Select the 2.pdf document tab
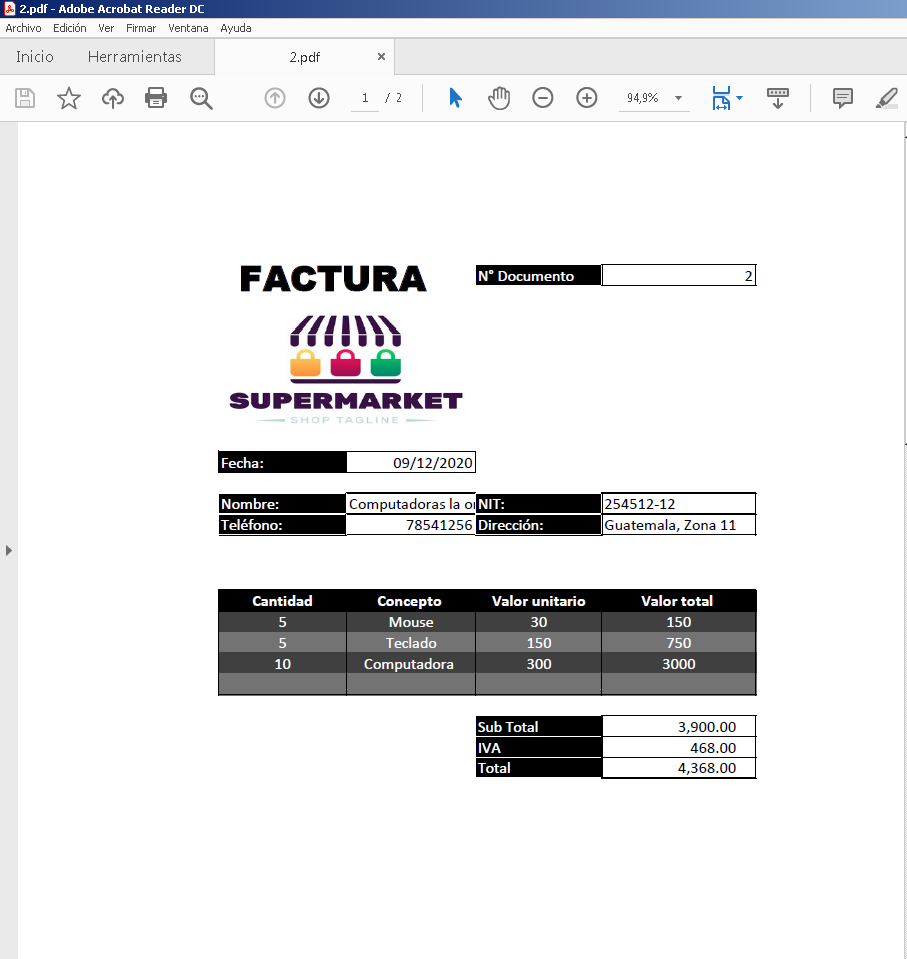 (x=305, y=57)
